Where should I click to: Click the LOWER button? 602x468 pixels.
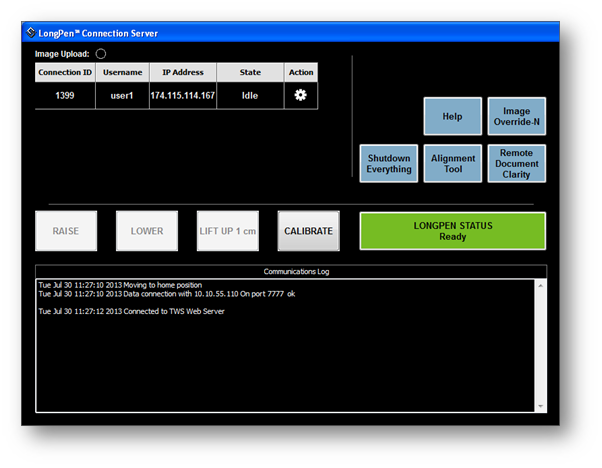coord(147,231)
